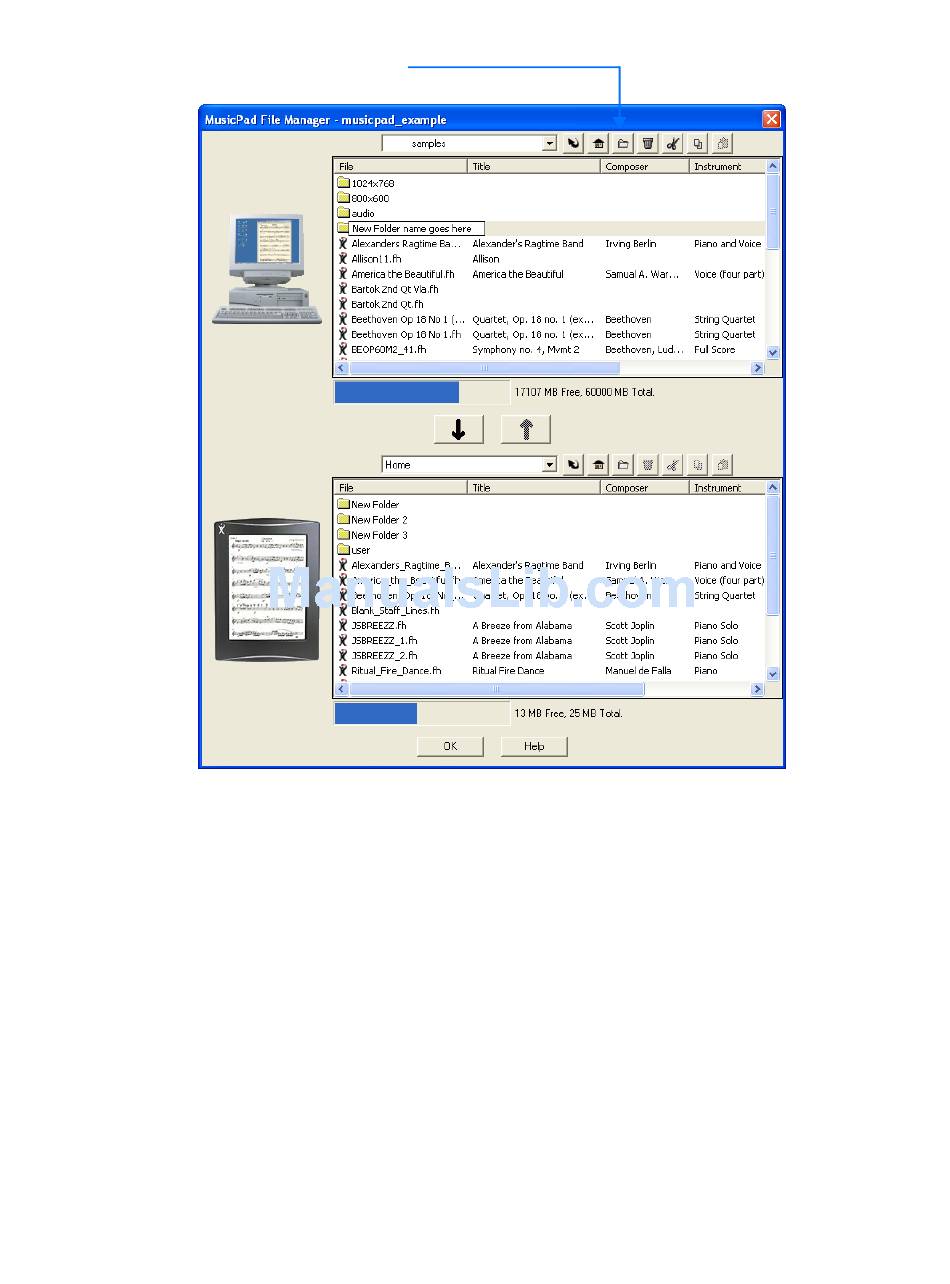Sort computer pane by File column header
950x1284 pixels.
401,167
